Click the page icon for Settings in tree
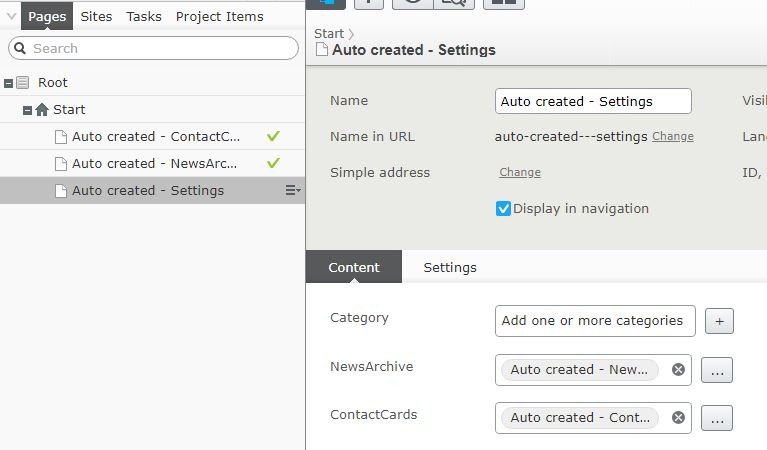767x450 pixels. click(x=61, y=191)
